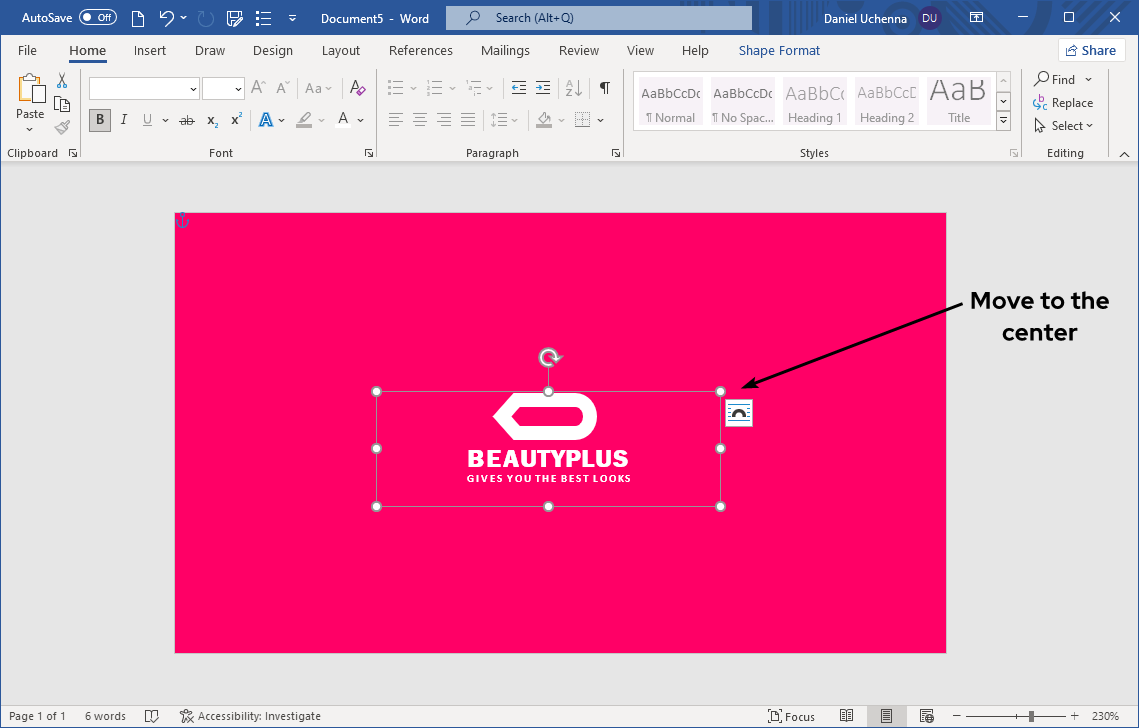Screen dimensions: 1139x728
Task: Click the Layout Options icon beside logo
Action: click(x=739, y=413)
